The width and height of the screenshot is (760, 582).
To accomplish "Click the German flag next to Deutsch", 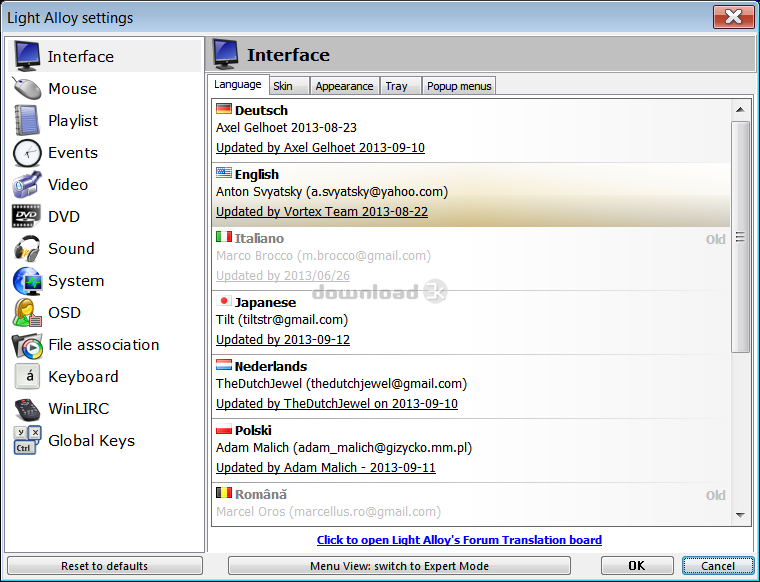I will [224, 109].
